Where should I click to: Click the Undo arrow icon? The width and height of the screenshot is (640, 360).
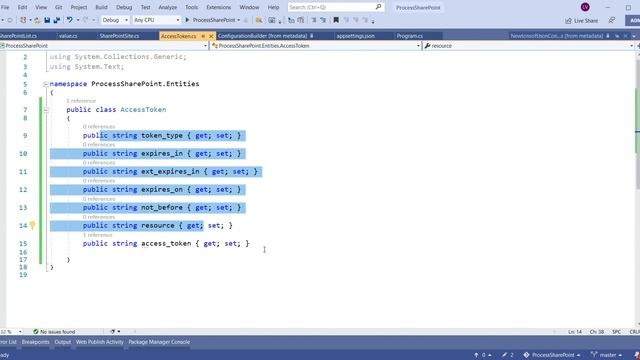[x=70, y=20]
